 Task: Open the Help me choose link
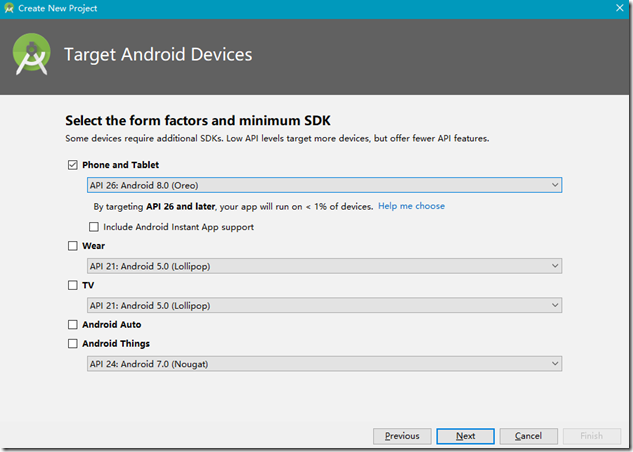[x=411, y=206]
